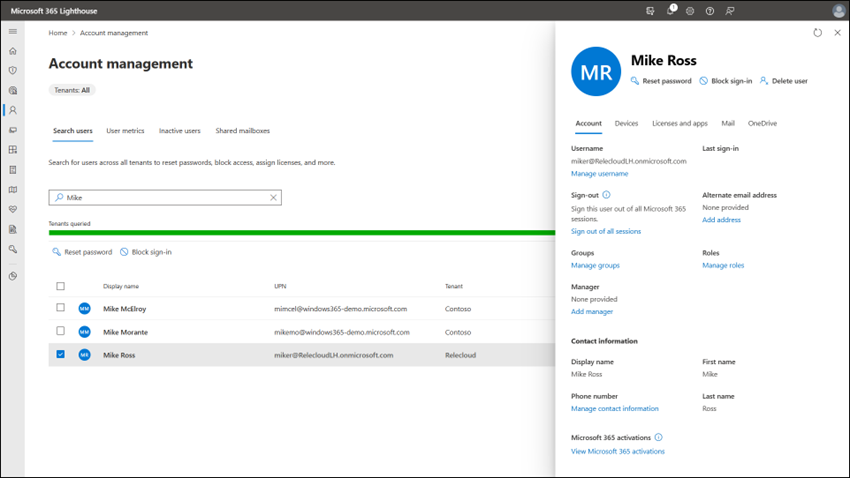Click Reset password in Mike Ross panel
850x478 pixels.
661,81
